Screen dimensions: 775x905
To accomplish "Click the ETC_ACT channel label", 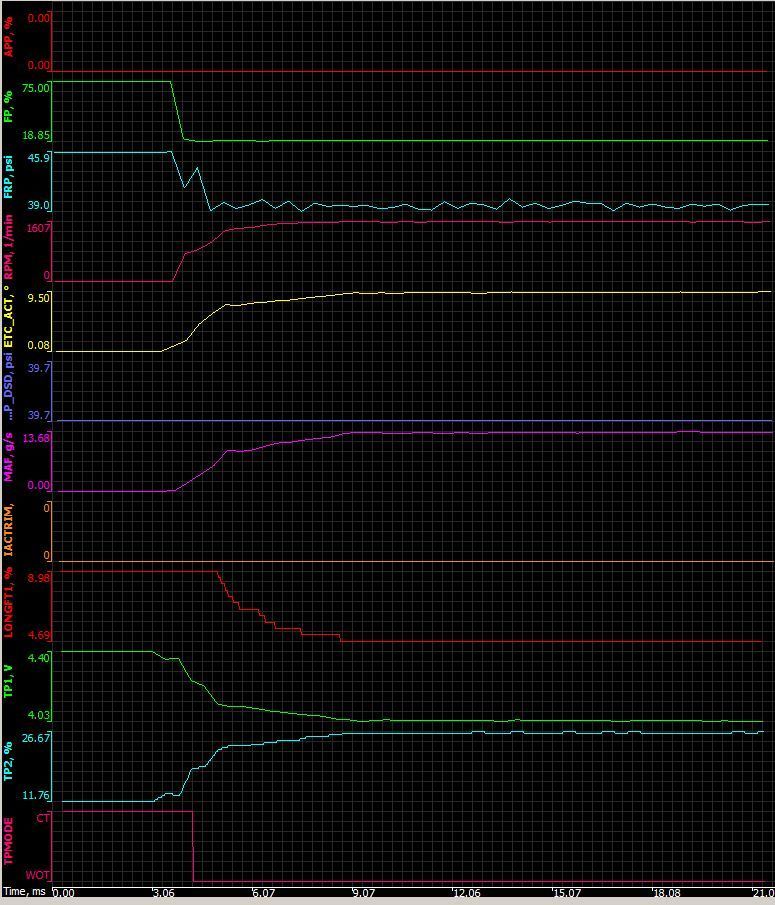I will click(9, 324).
